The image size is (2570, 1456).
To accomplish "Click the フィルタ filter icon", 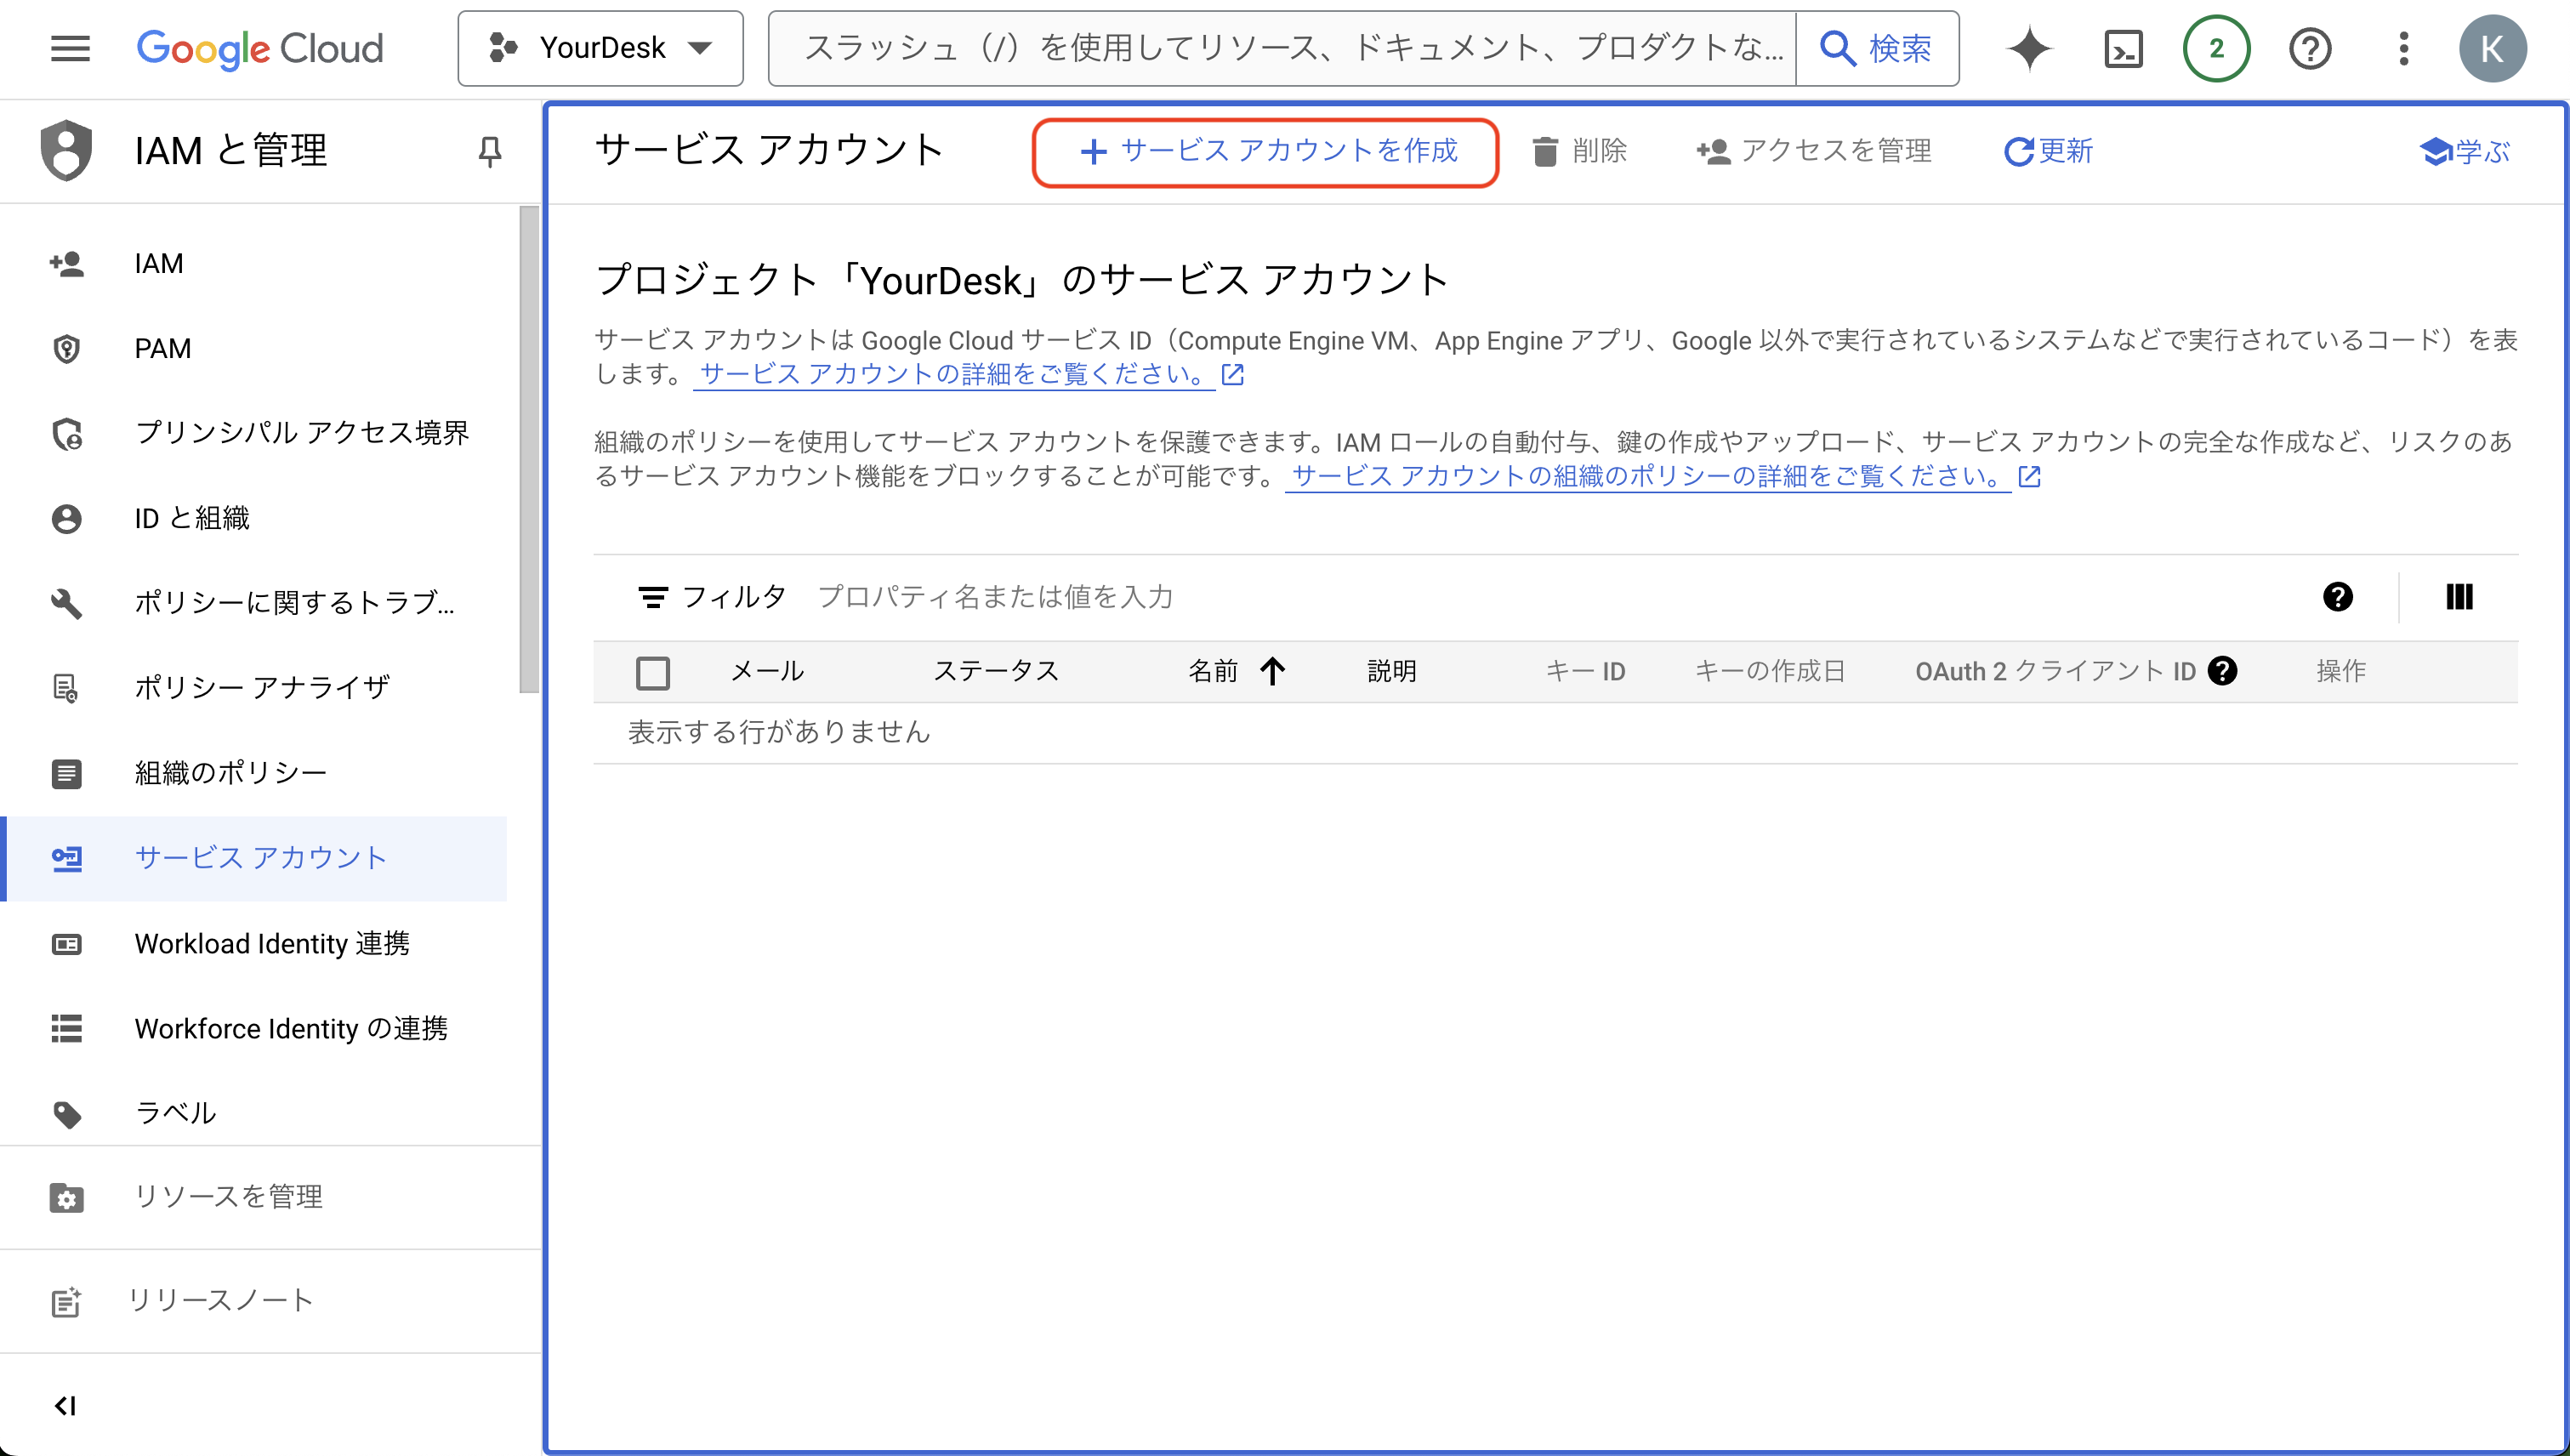I will tap(653, 597).
